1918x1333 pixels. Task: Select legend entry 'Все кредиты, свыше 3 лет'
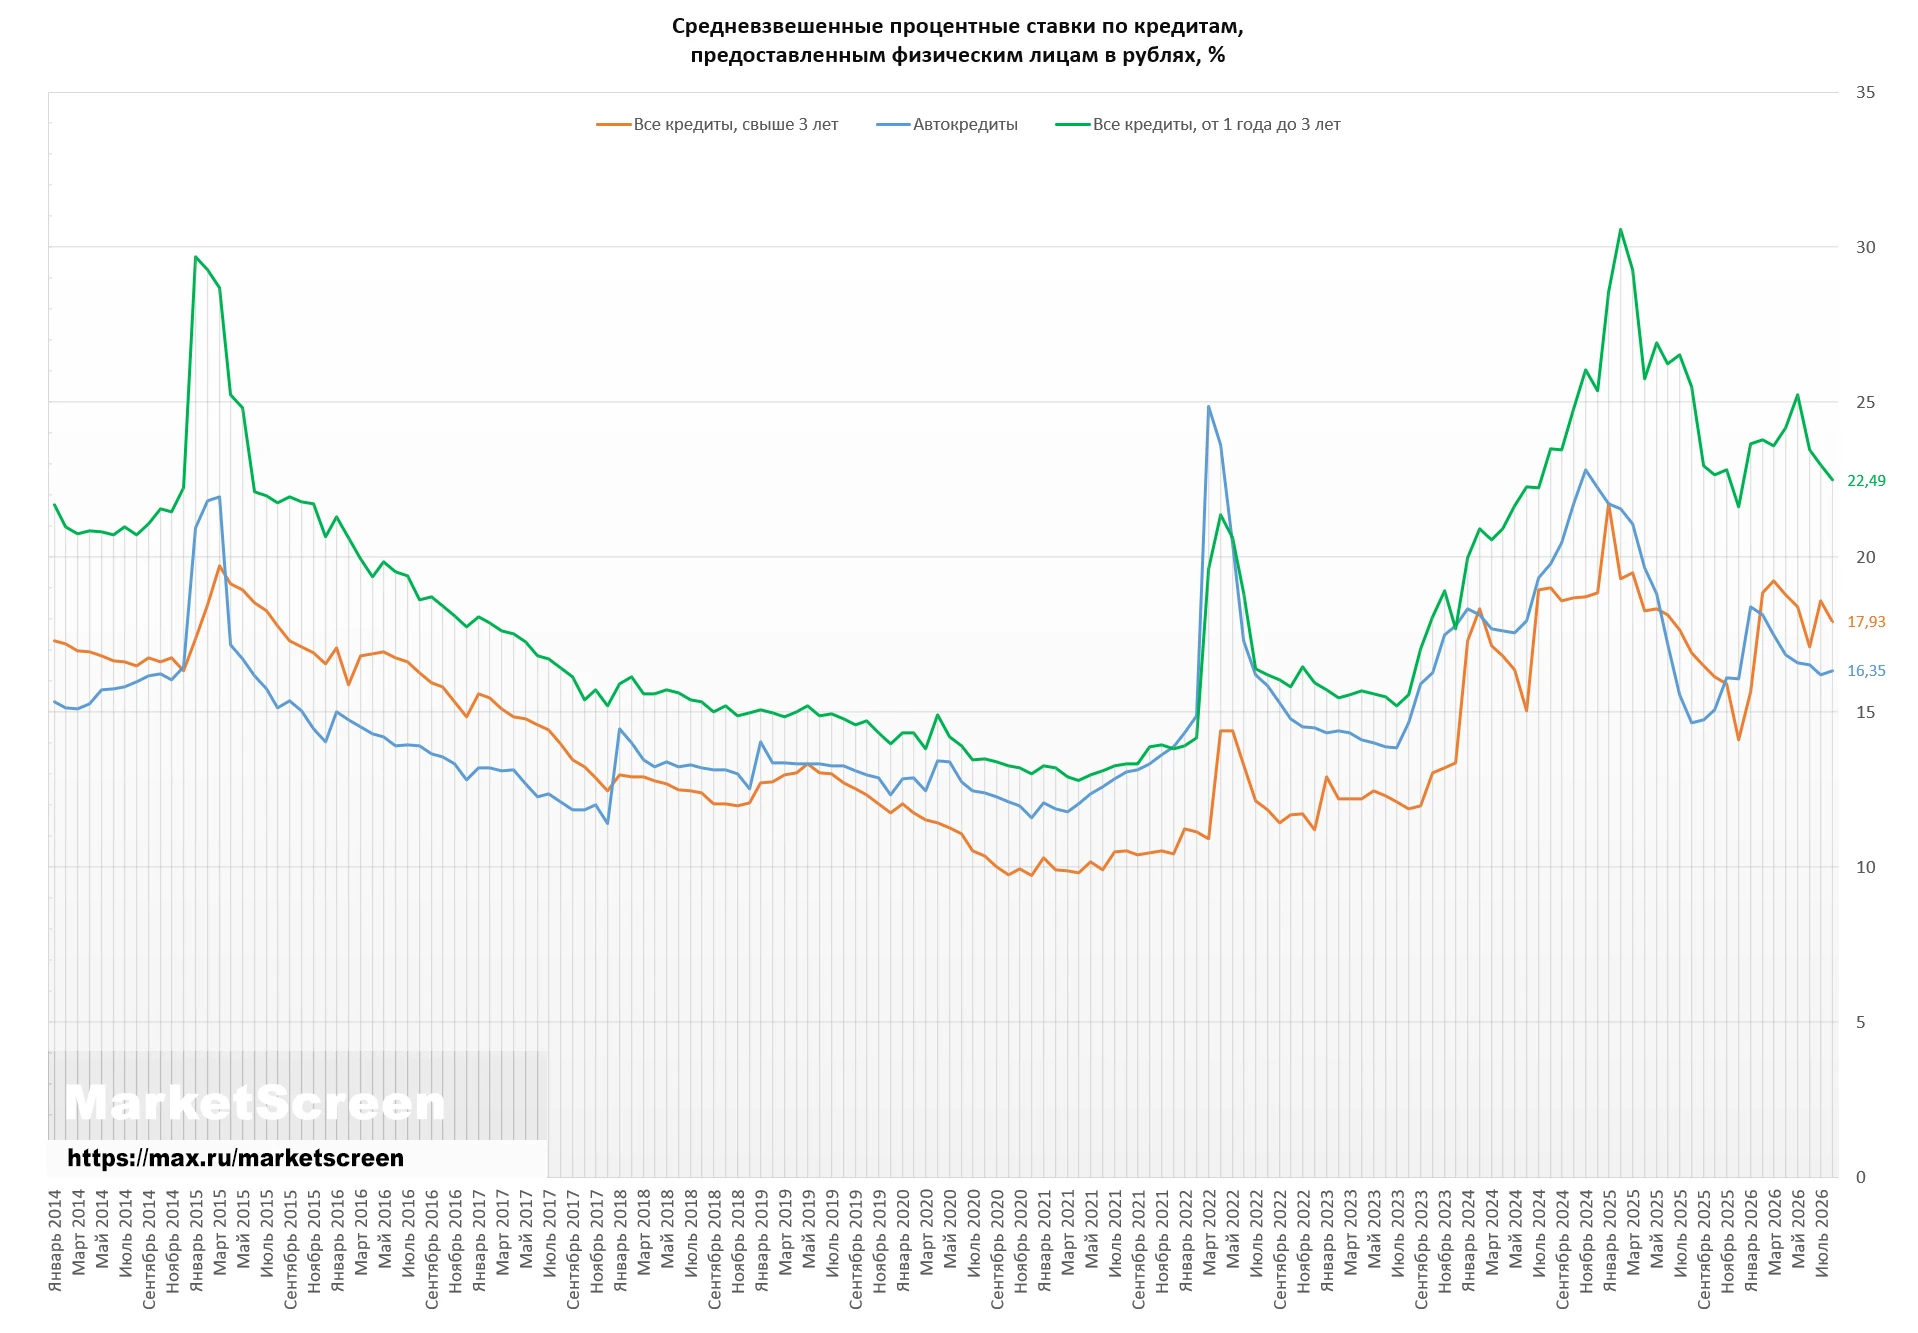click(x=736, y=125)
